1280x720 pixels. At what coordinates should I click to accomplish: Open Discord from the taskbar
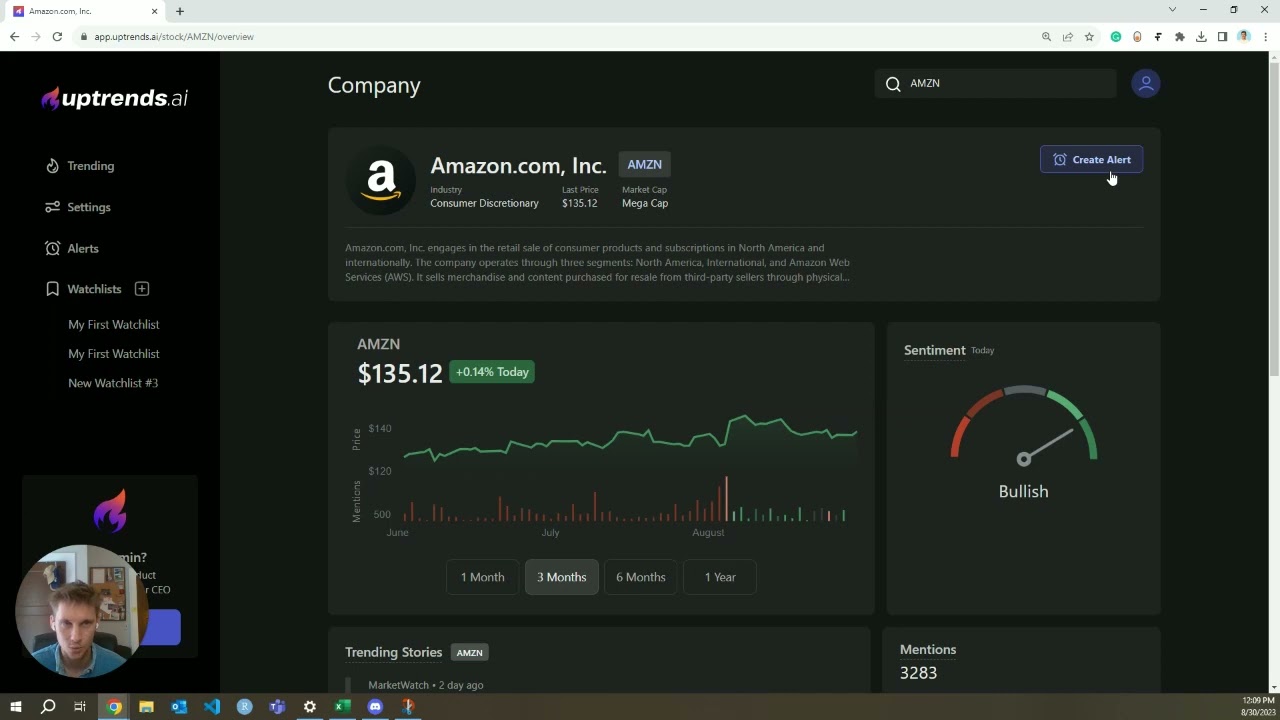point(375,707)
